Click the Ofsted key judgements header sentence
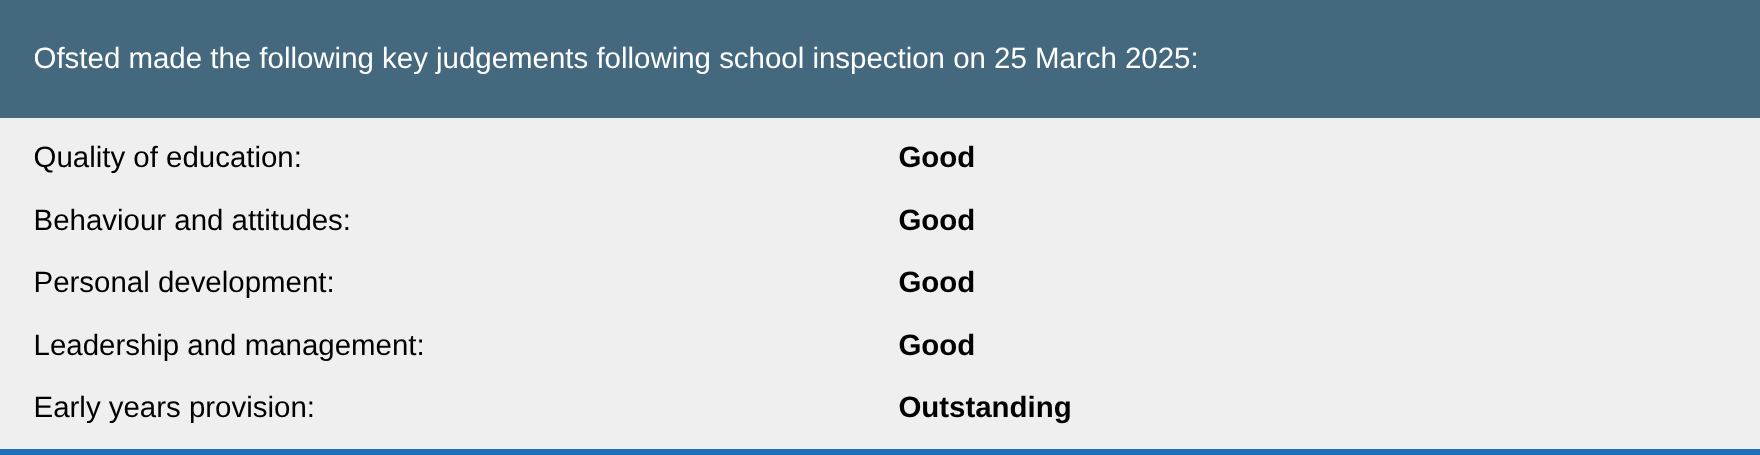This screenshot has height=455, width=1760. 615,59
